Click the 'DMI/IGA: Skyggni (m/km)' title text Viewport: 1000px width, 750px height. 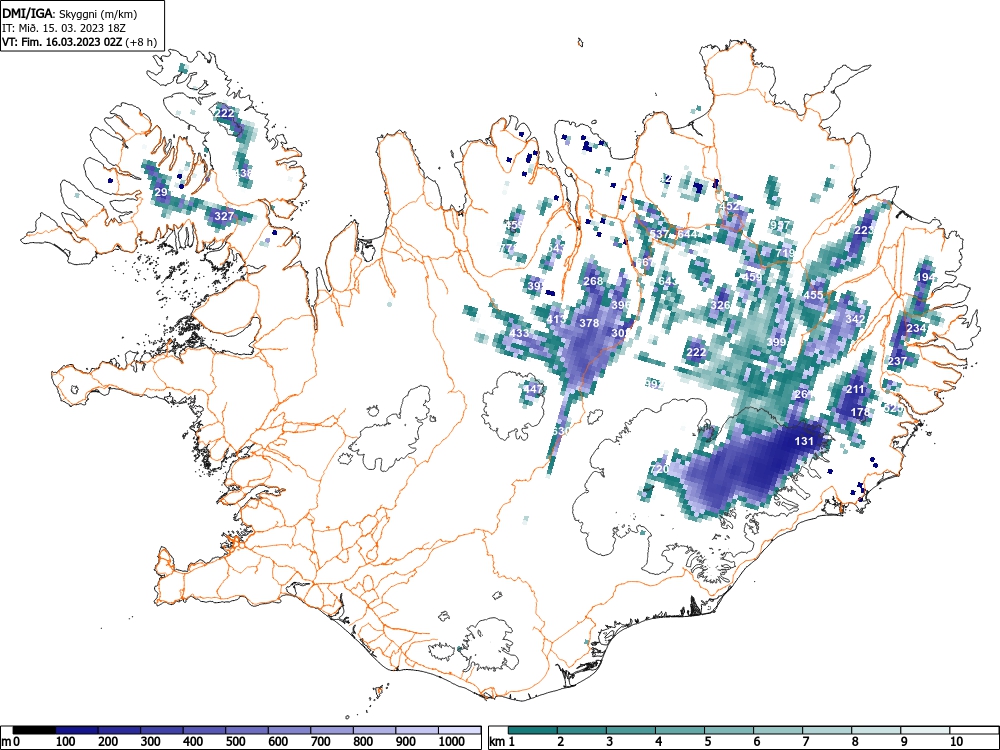pyautogui.click(x=70, y=14)
